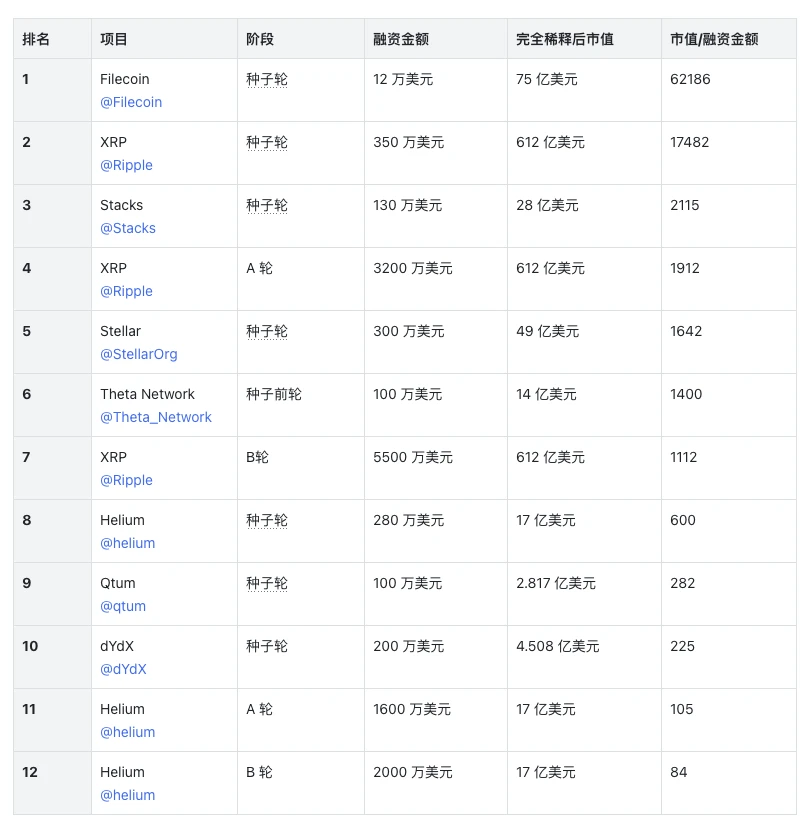The height and width of the screenshot is (832, 808).
Task: Open the @Stacks handle link
Action: click(128, 228)
